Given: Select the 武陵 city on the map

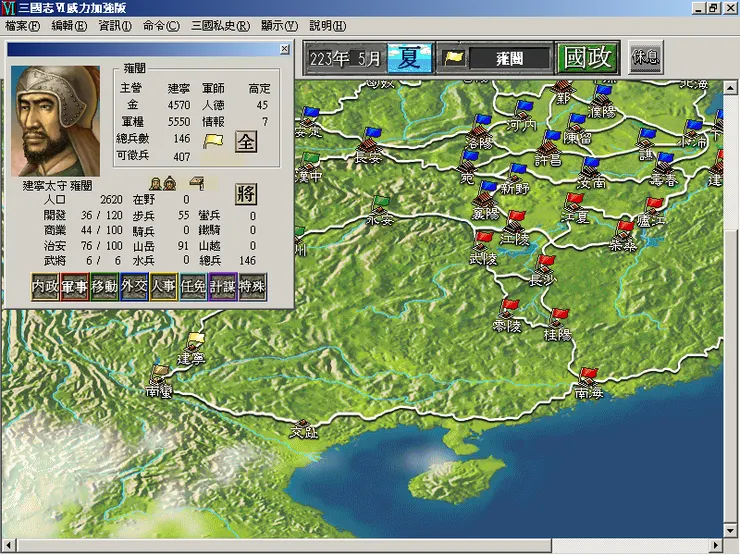Looking at the screenshot, I should coord(483,249).
